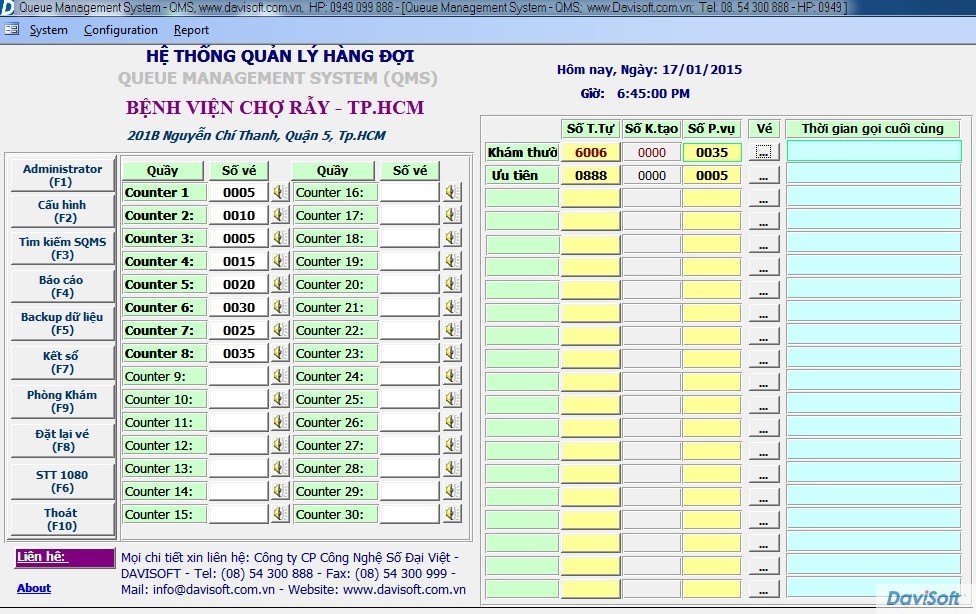Click the ... button on the Khám thườ row

click(x=765, y=152)
